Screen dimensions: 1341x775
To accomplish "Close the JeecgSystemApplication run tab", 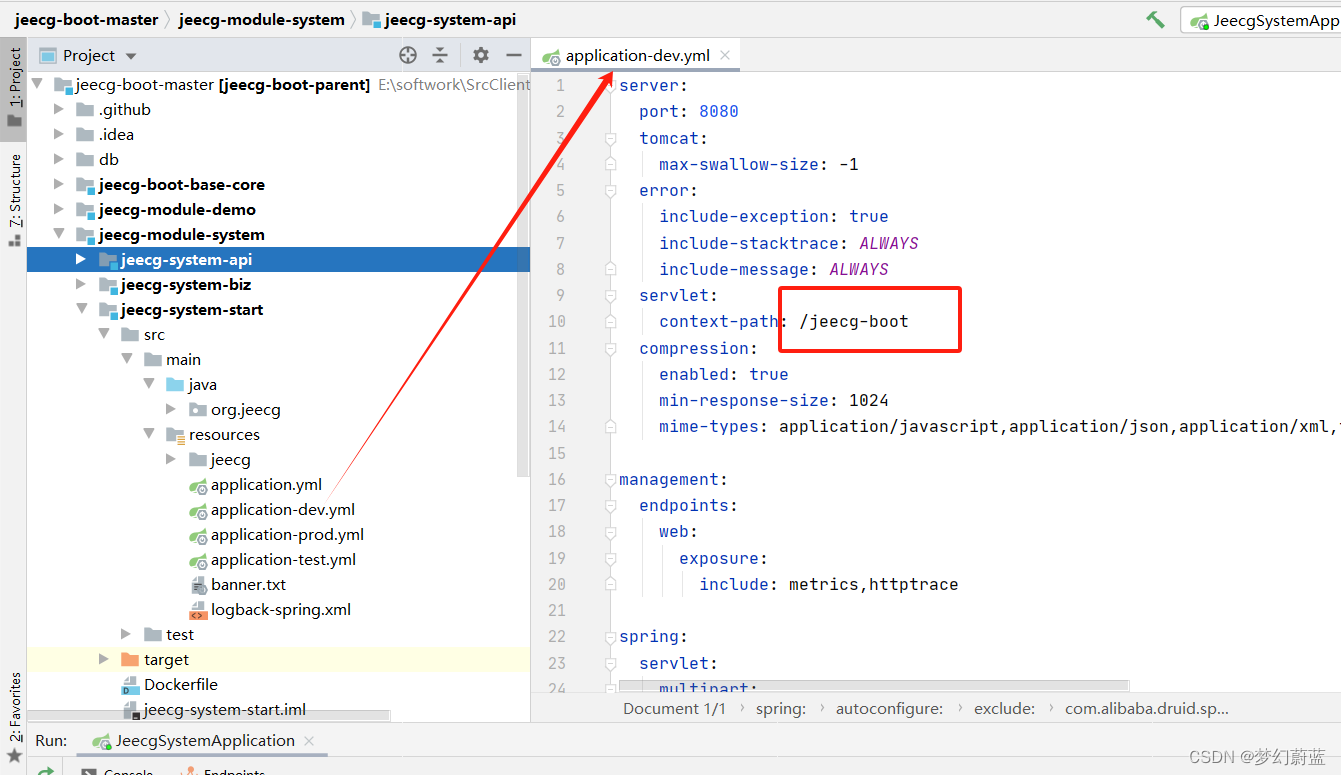I will [310, 741].
